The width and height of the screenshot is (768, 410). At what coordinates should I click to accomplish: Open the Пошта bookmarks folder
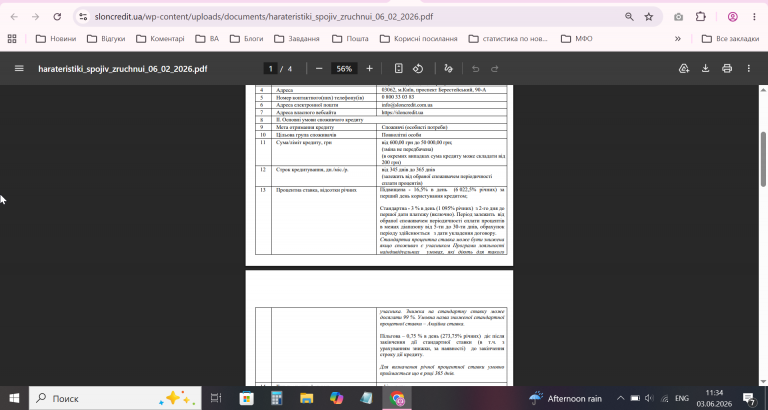pyautogui.click(x=350, y=39)
